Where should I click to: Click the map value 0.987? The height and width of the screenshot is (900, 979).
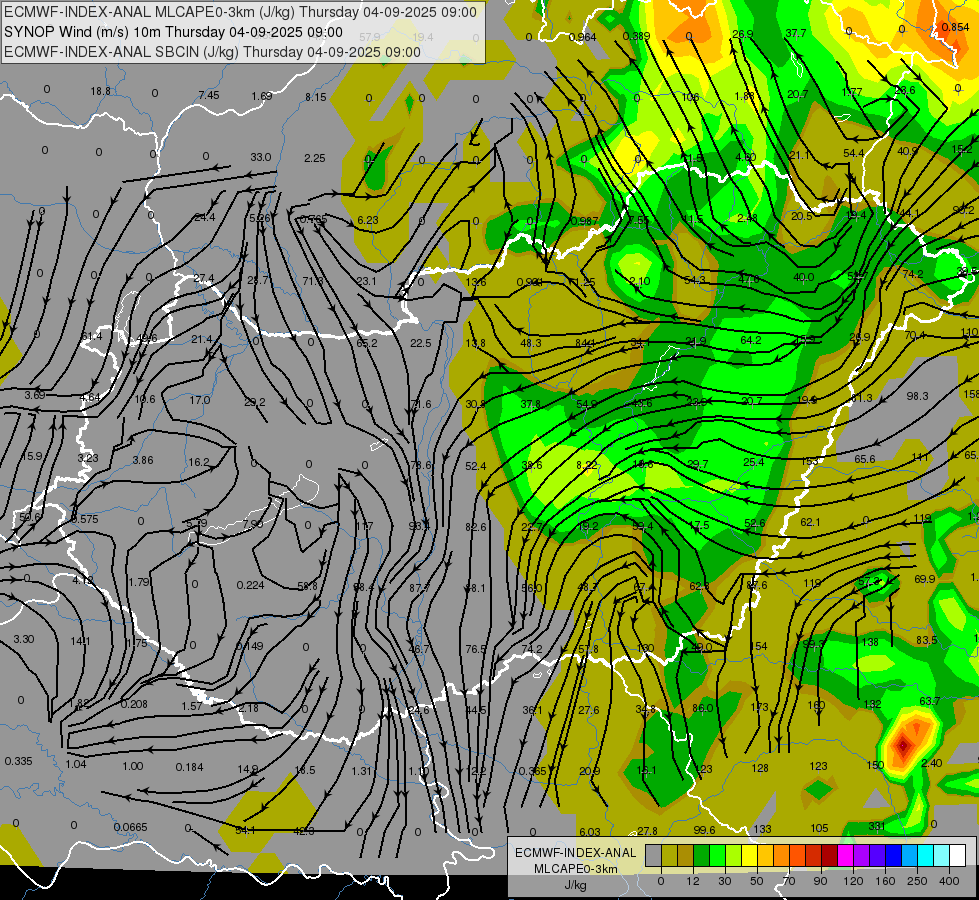584,221
